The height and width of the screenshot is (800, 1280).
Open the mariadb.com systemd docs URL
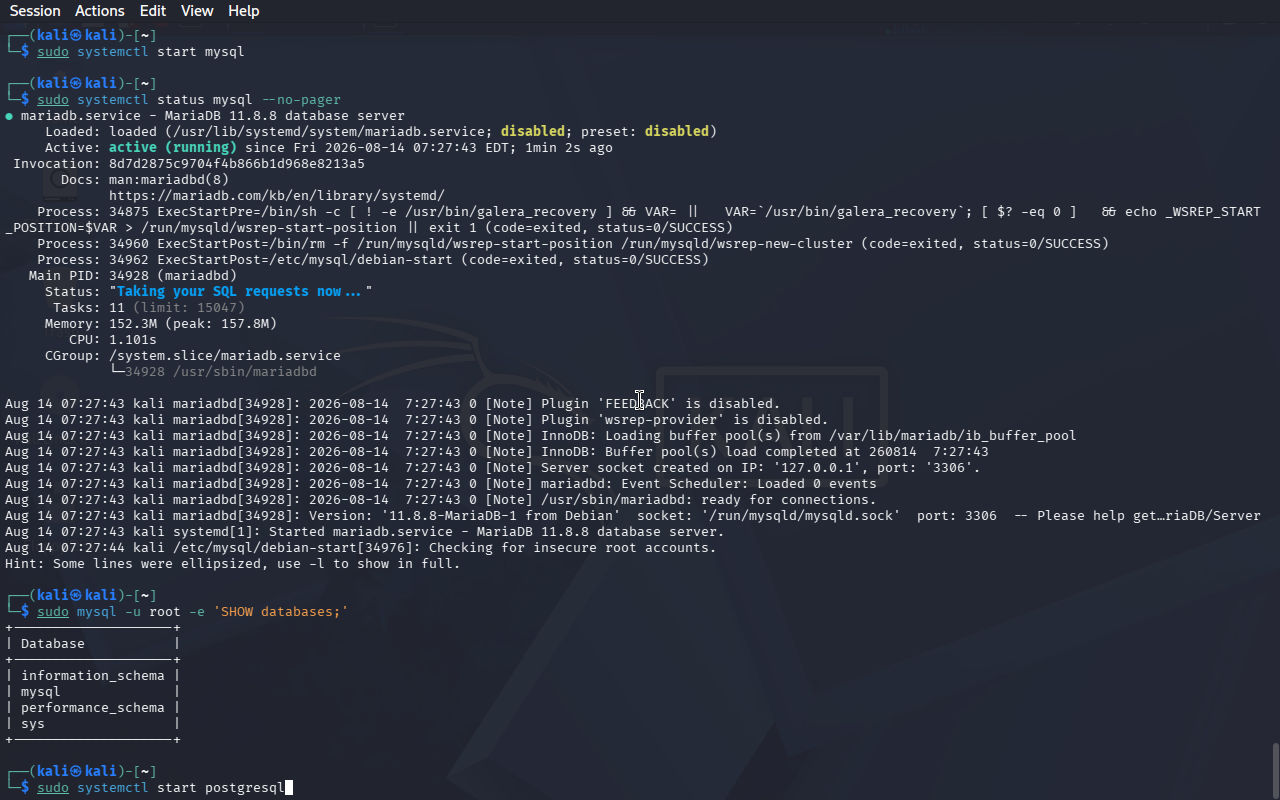click(x=277, y=196)
